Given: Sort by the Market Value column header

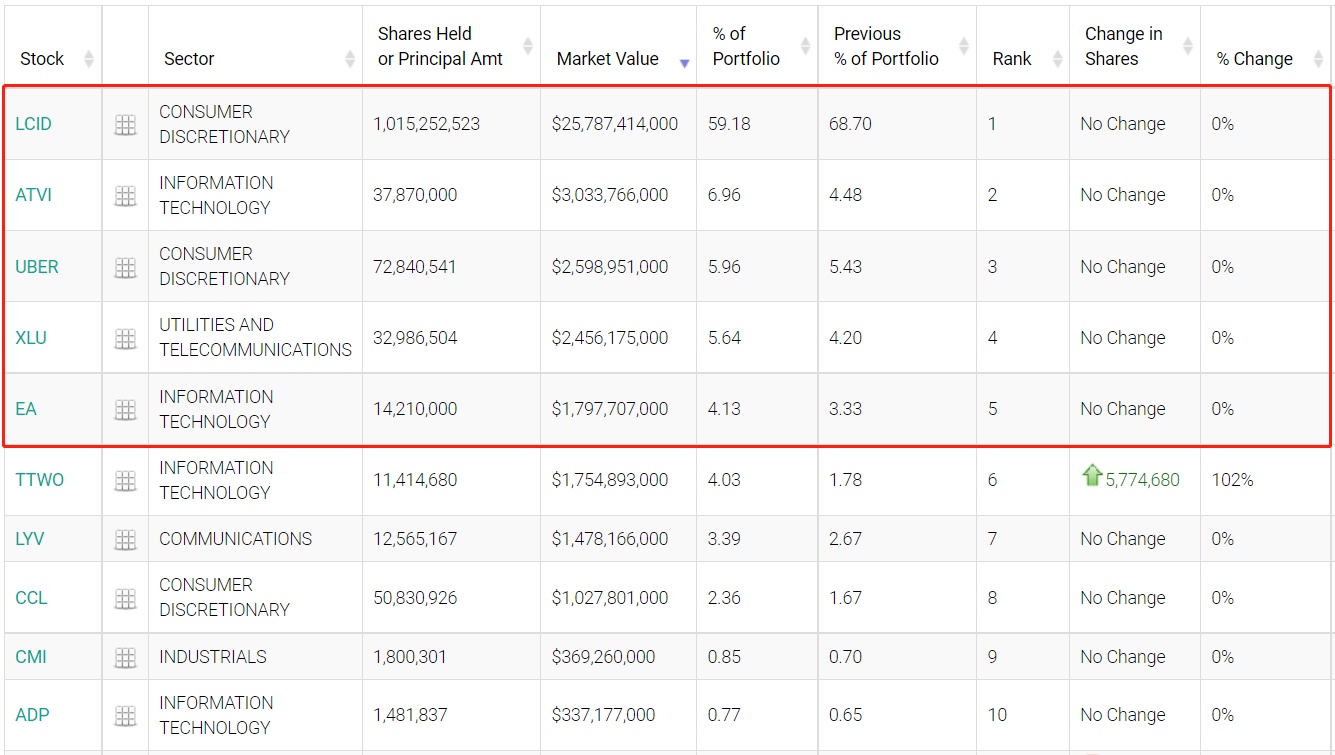Looking at the screenshot, I should [608, 59].
